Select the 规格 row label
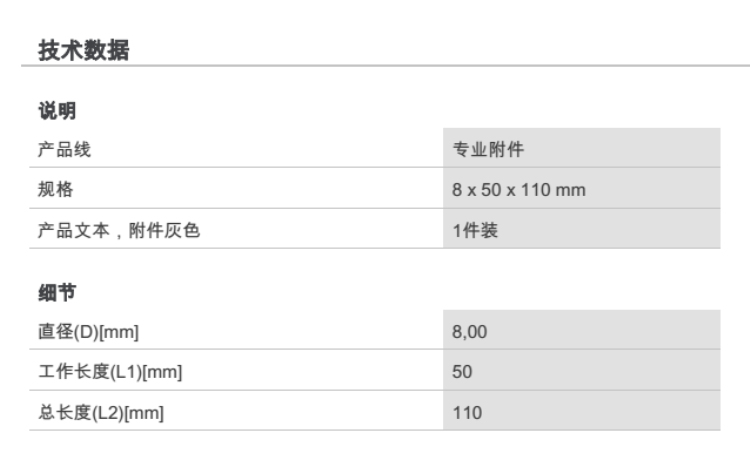Viewport: 750px width, 473px height. [52, 190]
